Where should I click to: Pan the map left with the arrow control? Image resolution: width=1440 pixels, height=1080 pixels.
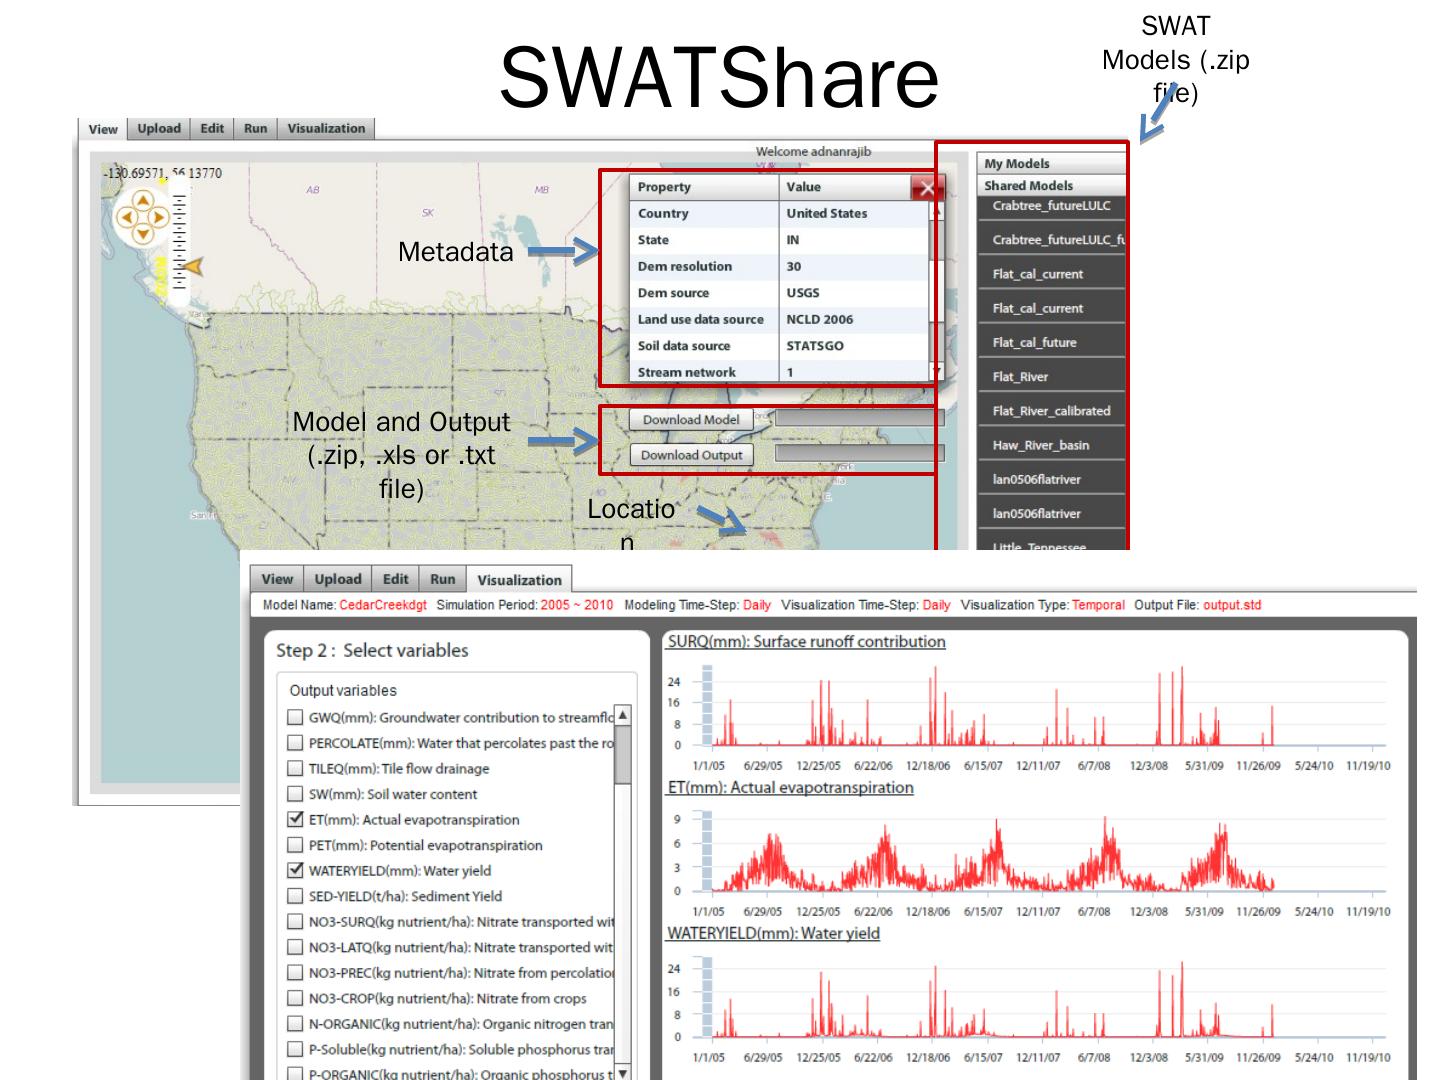[127, 217]
